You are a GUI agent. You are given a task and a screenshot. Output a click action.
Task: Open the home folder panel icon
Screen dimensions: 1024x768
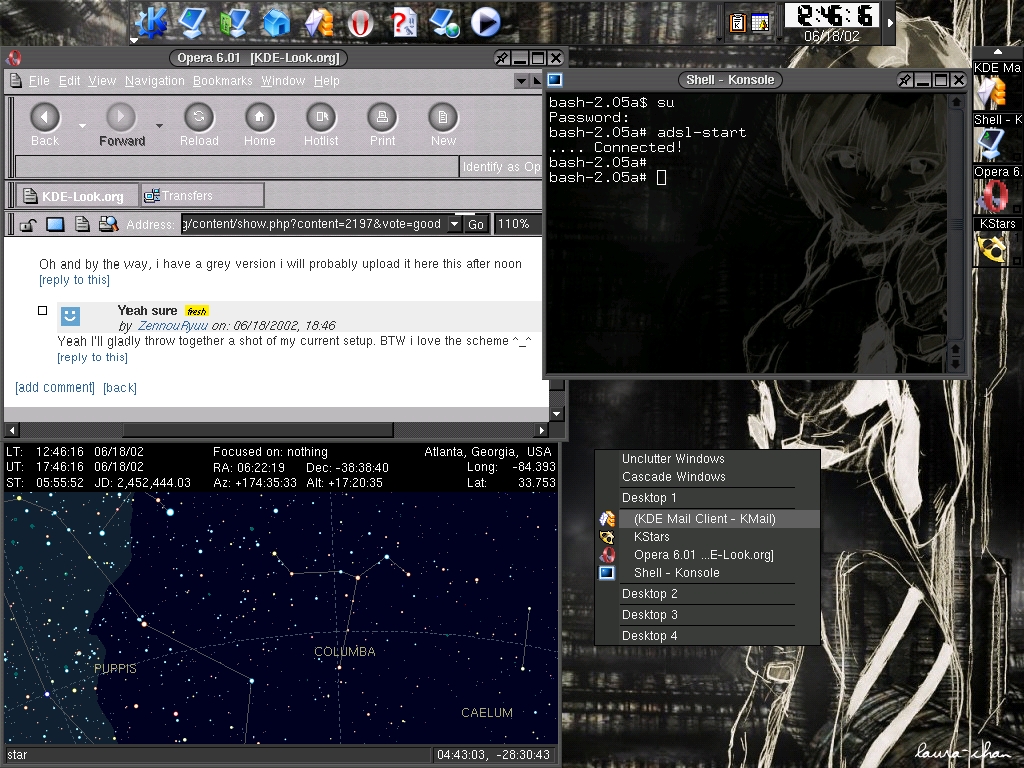276,22
